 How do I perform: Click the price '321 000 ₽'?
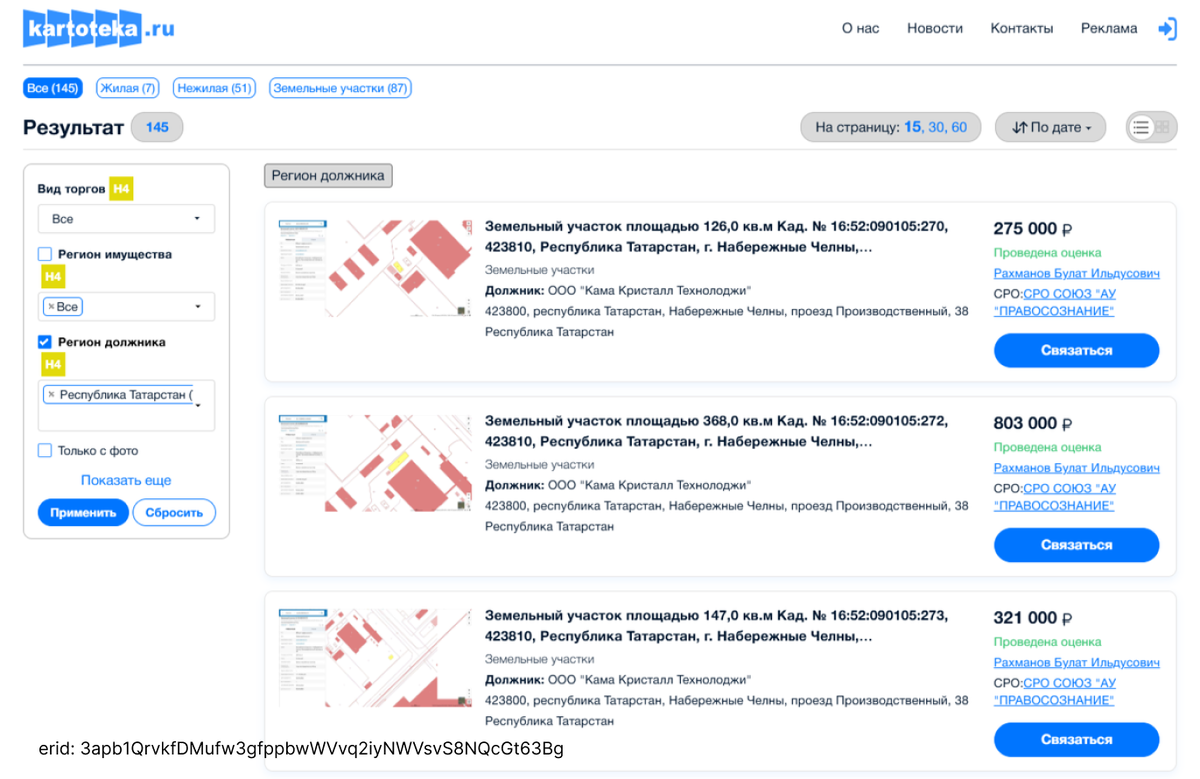pyautogui.click(x=1033, y=617)
